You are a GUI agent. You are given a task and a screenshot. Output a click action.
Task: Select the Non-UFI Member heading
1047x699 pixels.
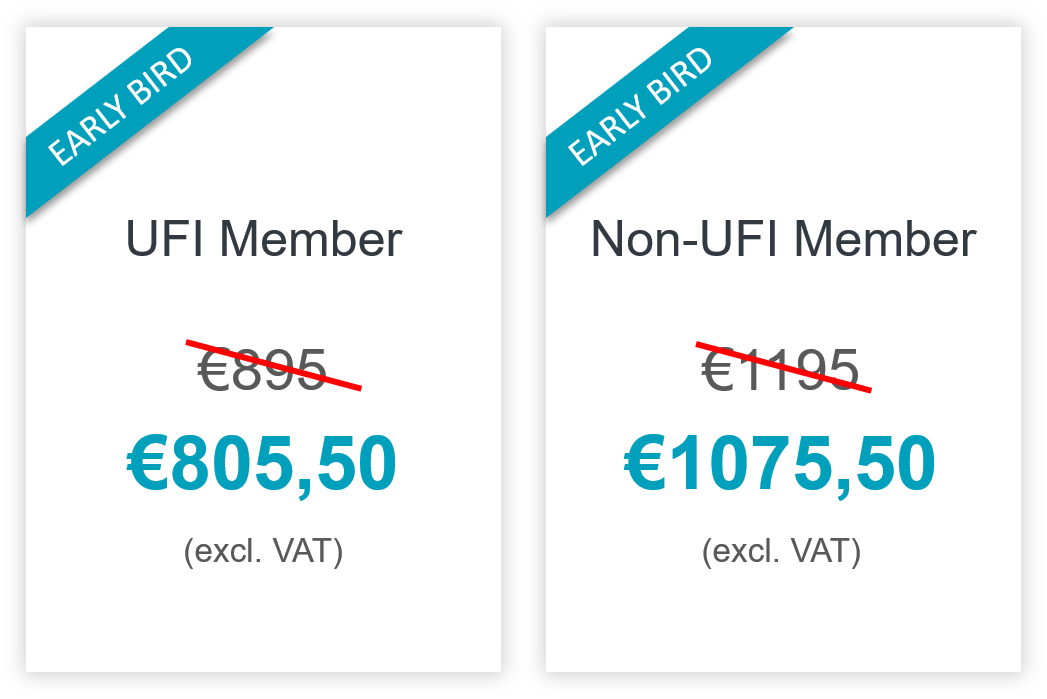[783, 240]
